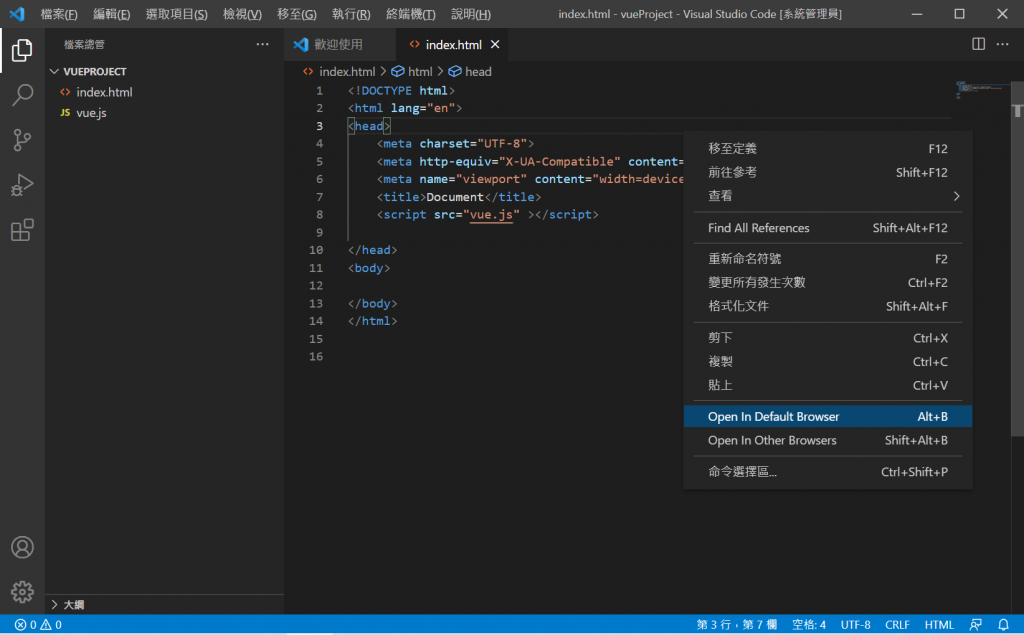Click the html breadcrumb segment
The image size is (1024, 635).
[x=413, y=72]
